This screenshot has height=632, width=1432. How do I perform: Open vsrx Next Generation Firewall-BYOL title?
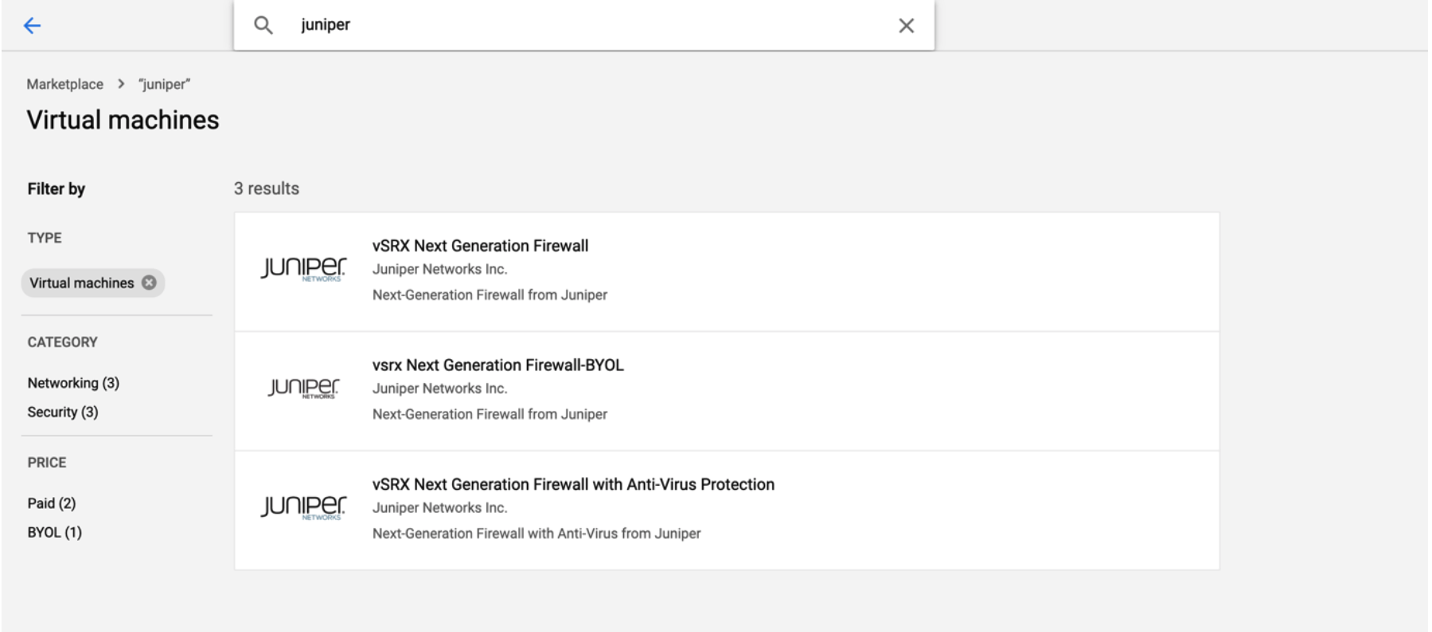(x=498, y=365)
